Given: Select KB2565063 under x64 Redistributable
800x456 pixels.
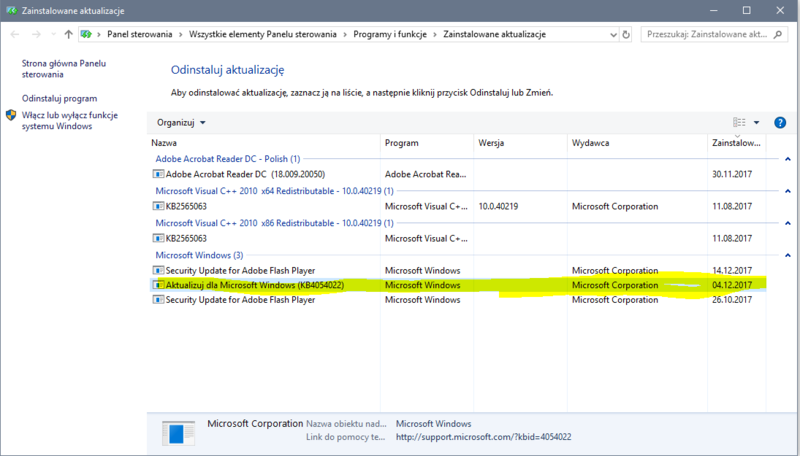Looking at the screenshot, I should tap(458, 207).
